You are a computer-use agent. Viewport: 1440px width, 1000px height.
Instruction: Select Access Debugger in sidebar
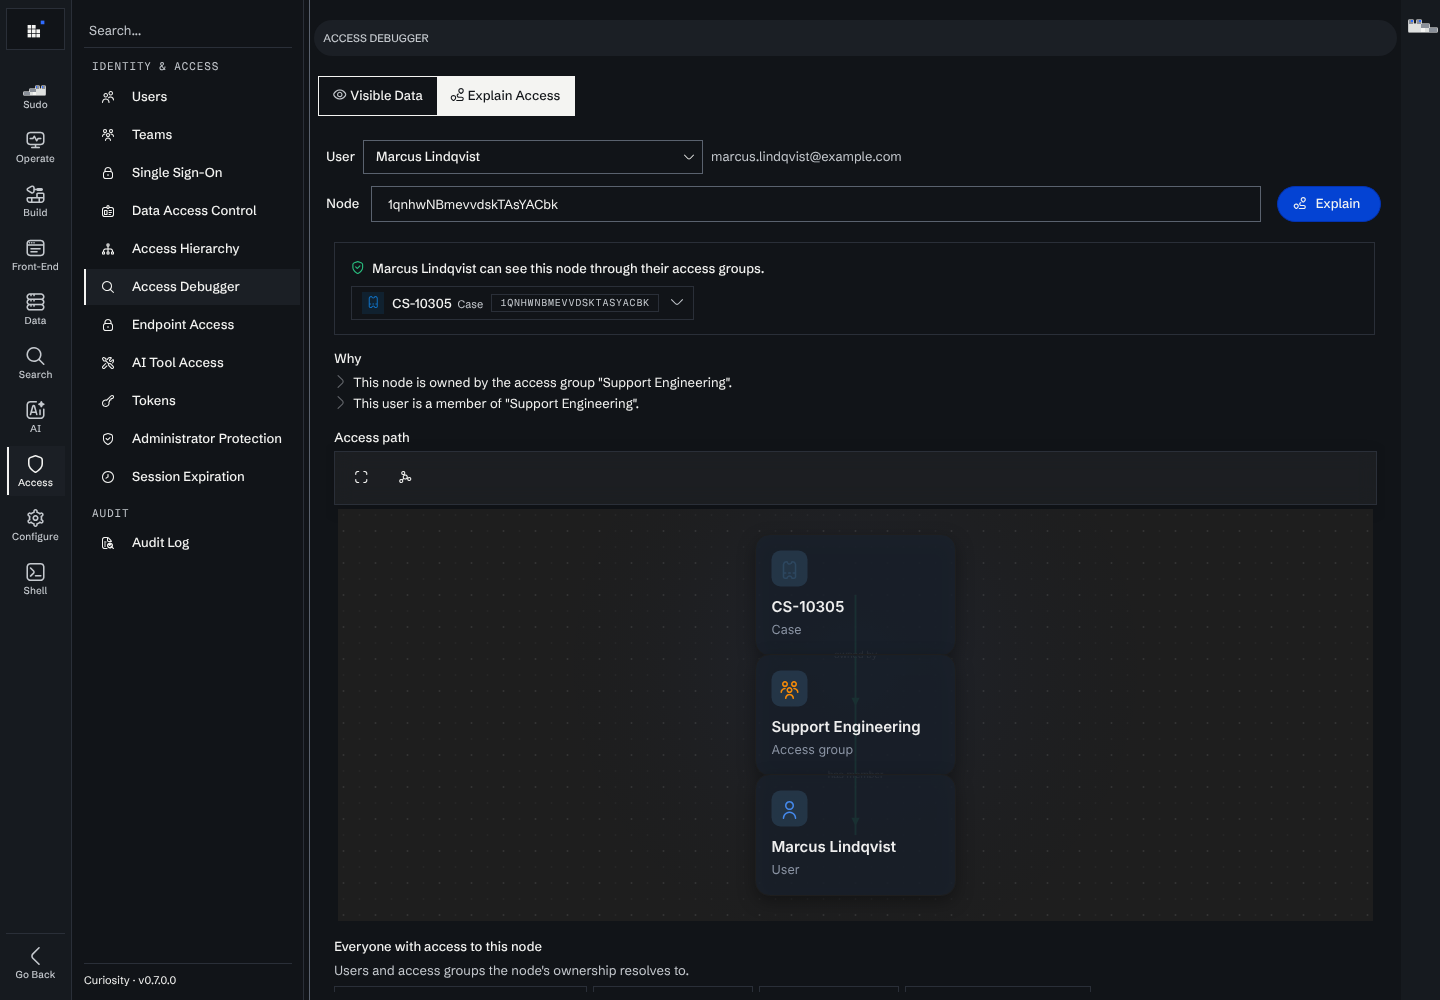tap(192, 287)
